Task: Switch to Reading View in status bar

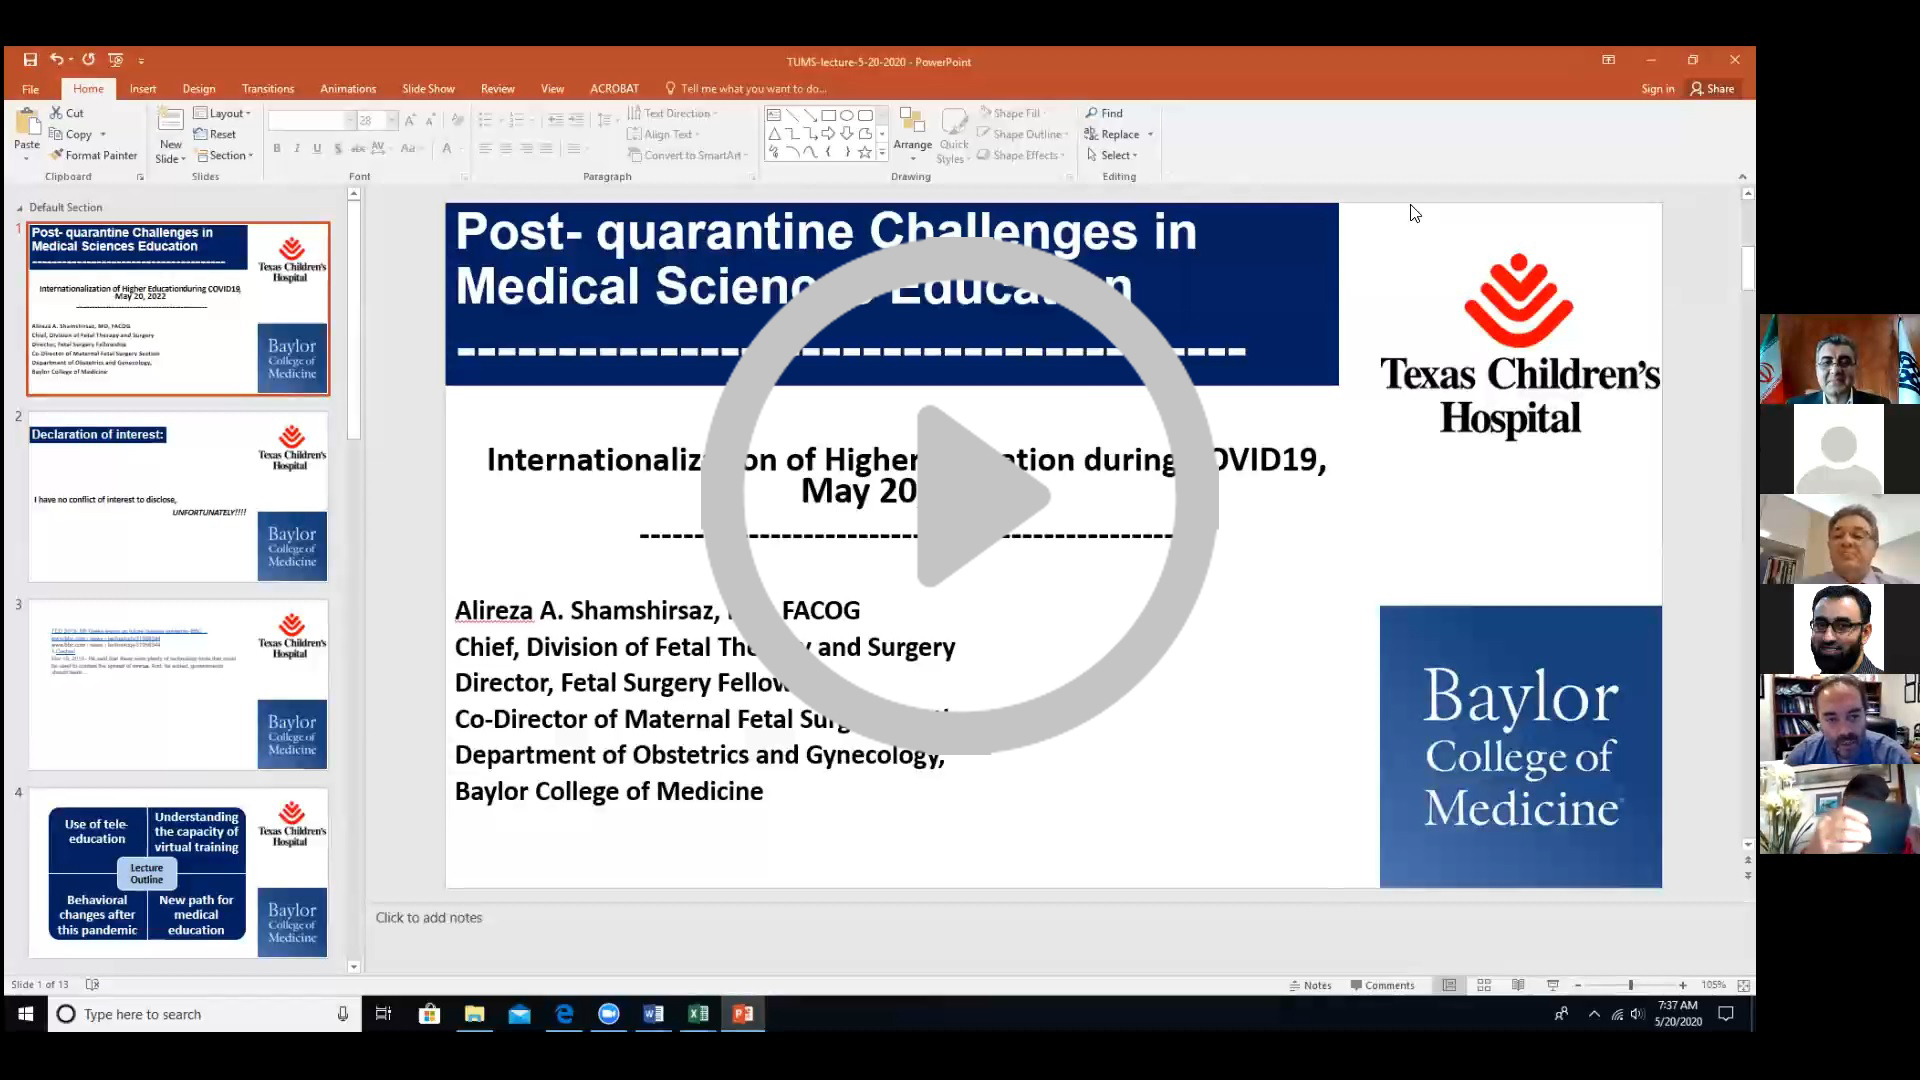Action: (1518, 985)
